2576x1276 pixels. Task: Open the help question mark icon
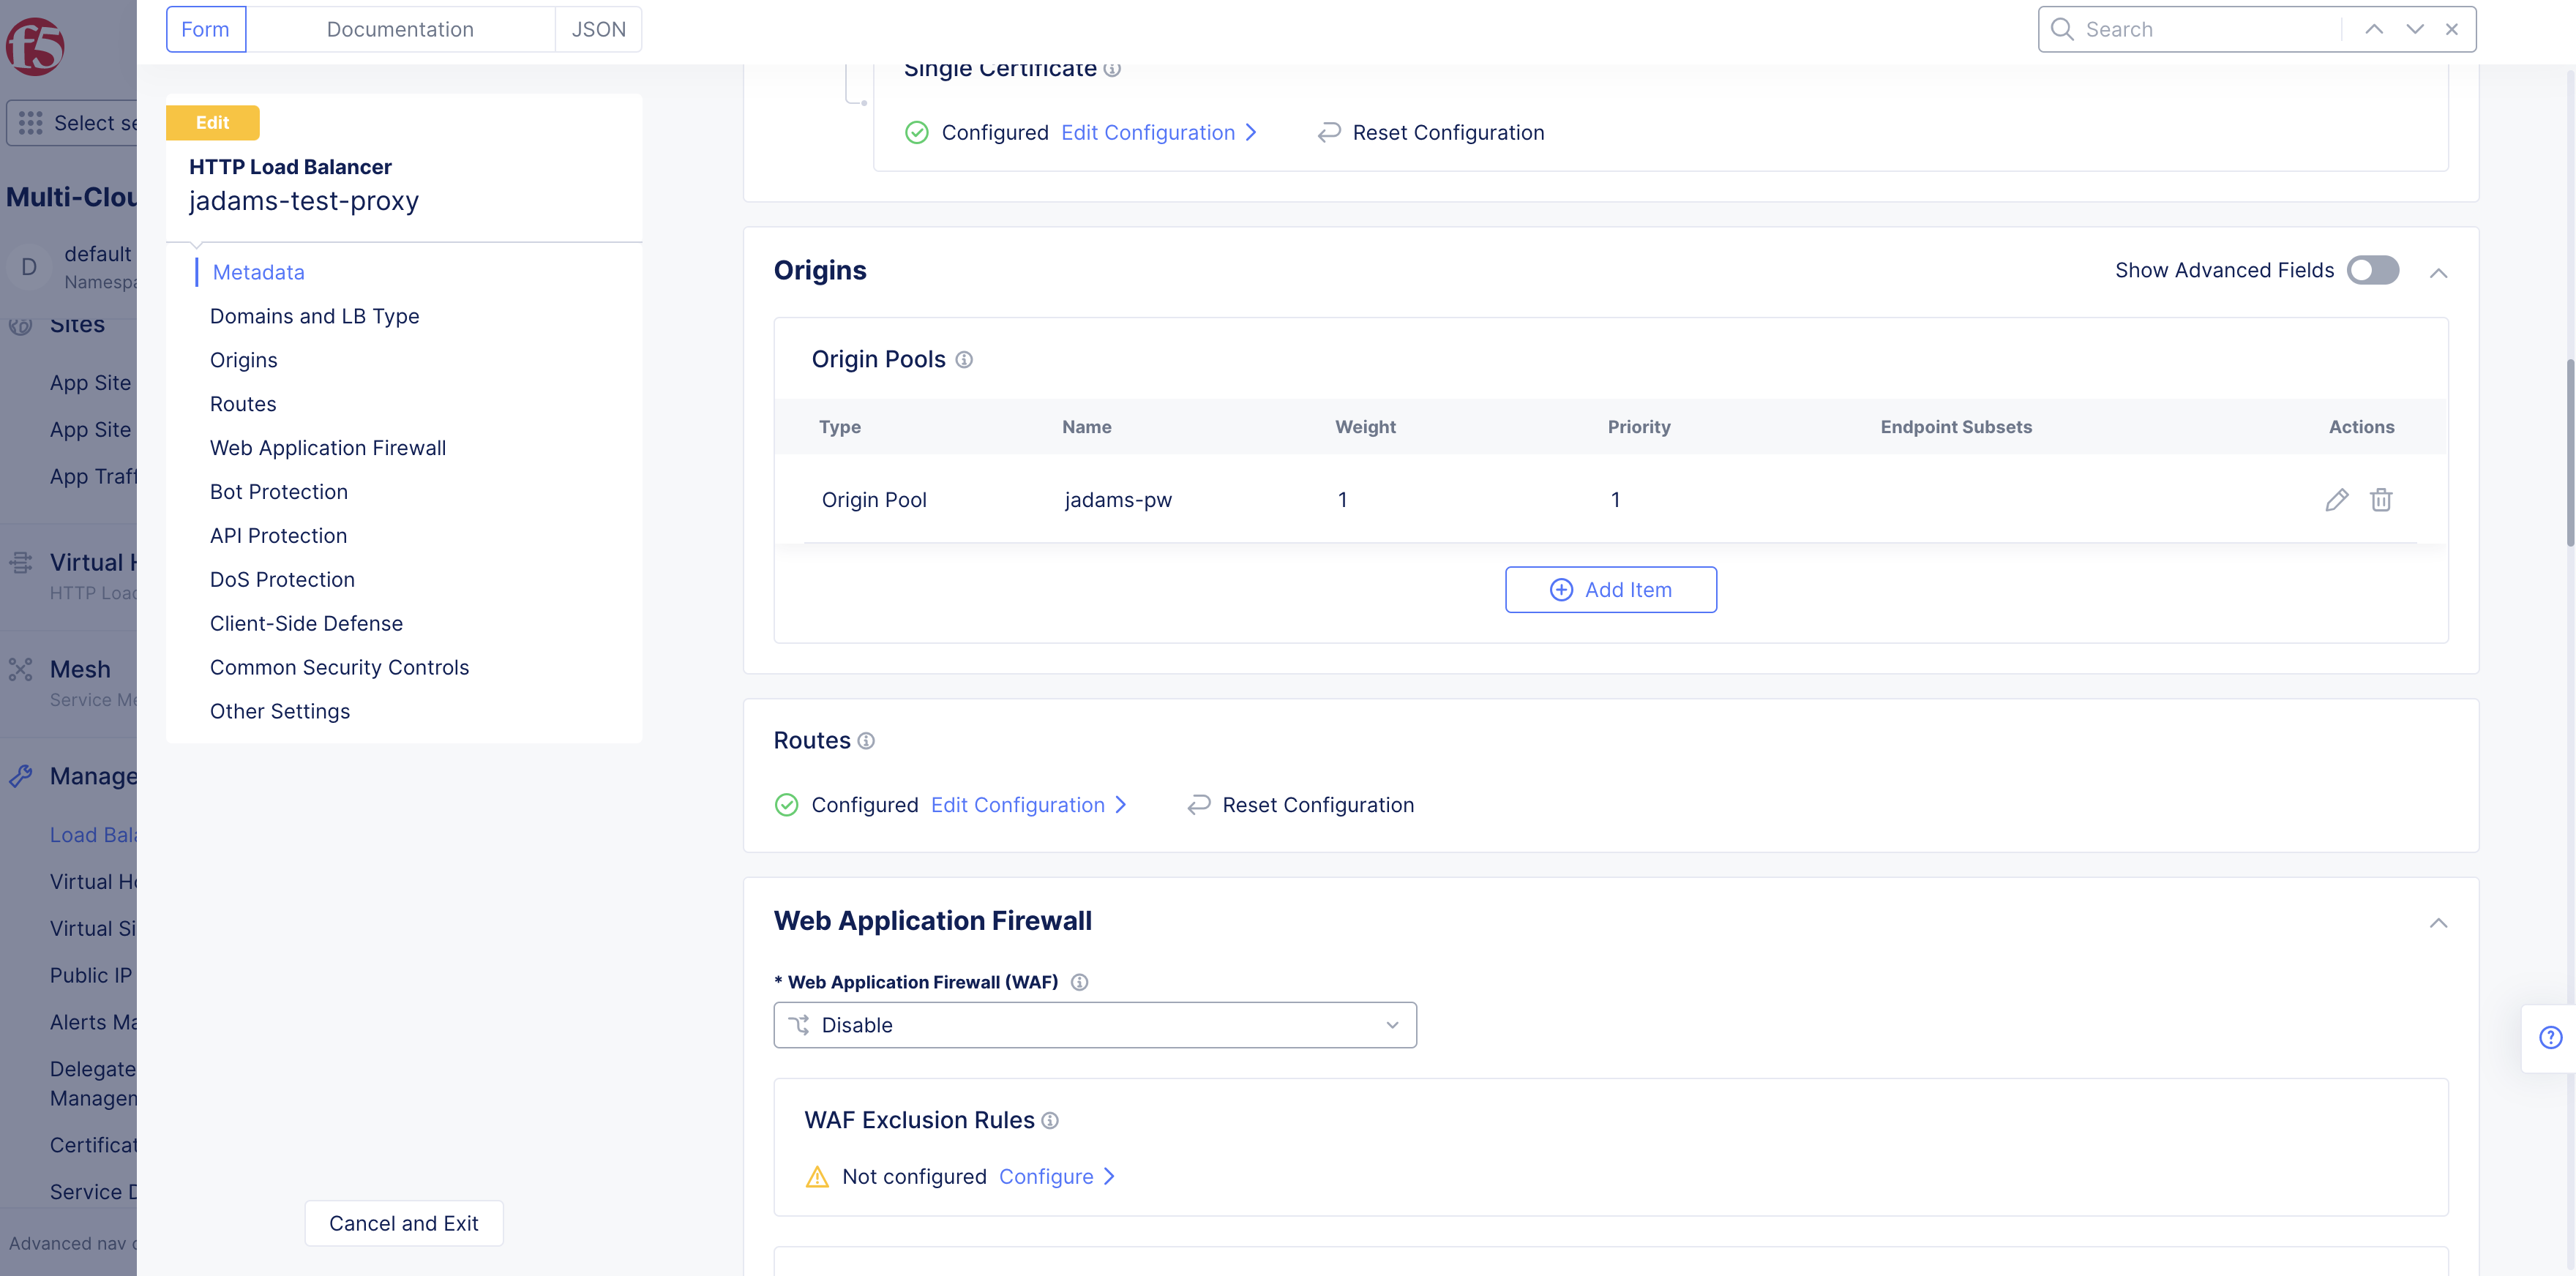(2551, 1038)
